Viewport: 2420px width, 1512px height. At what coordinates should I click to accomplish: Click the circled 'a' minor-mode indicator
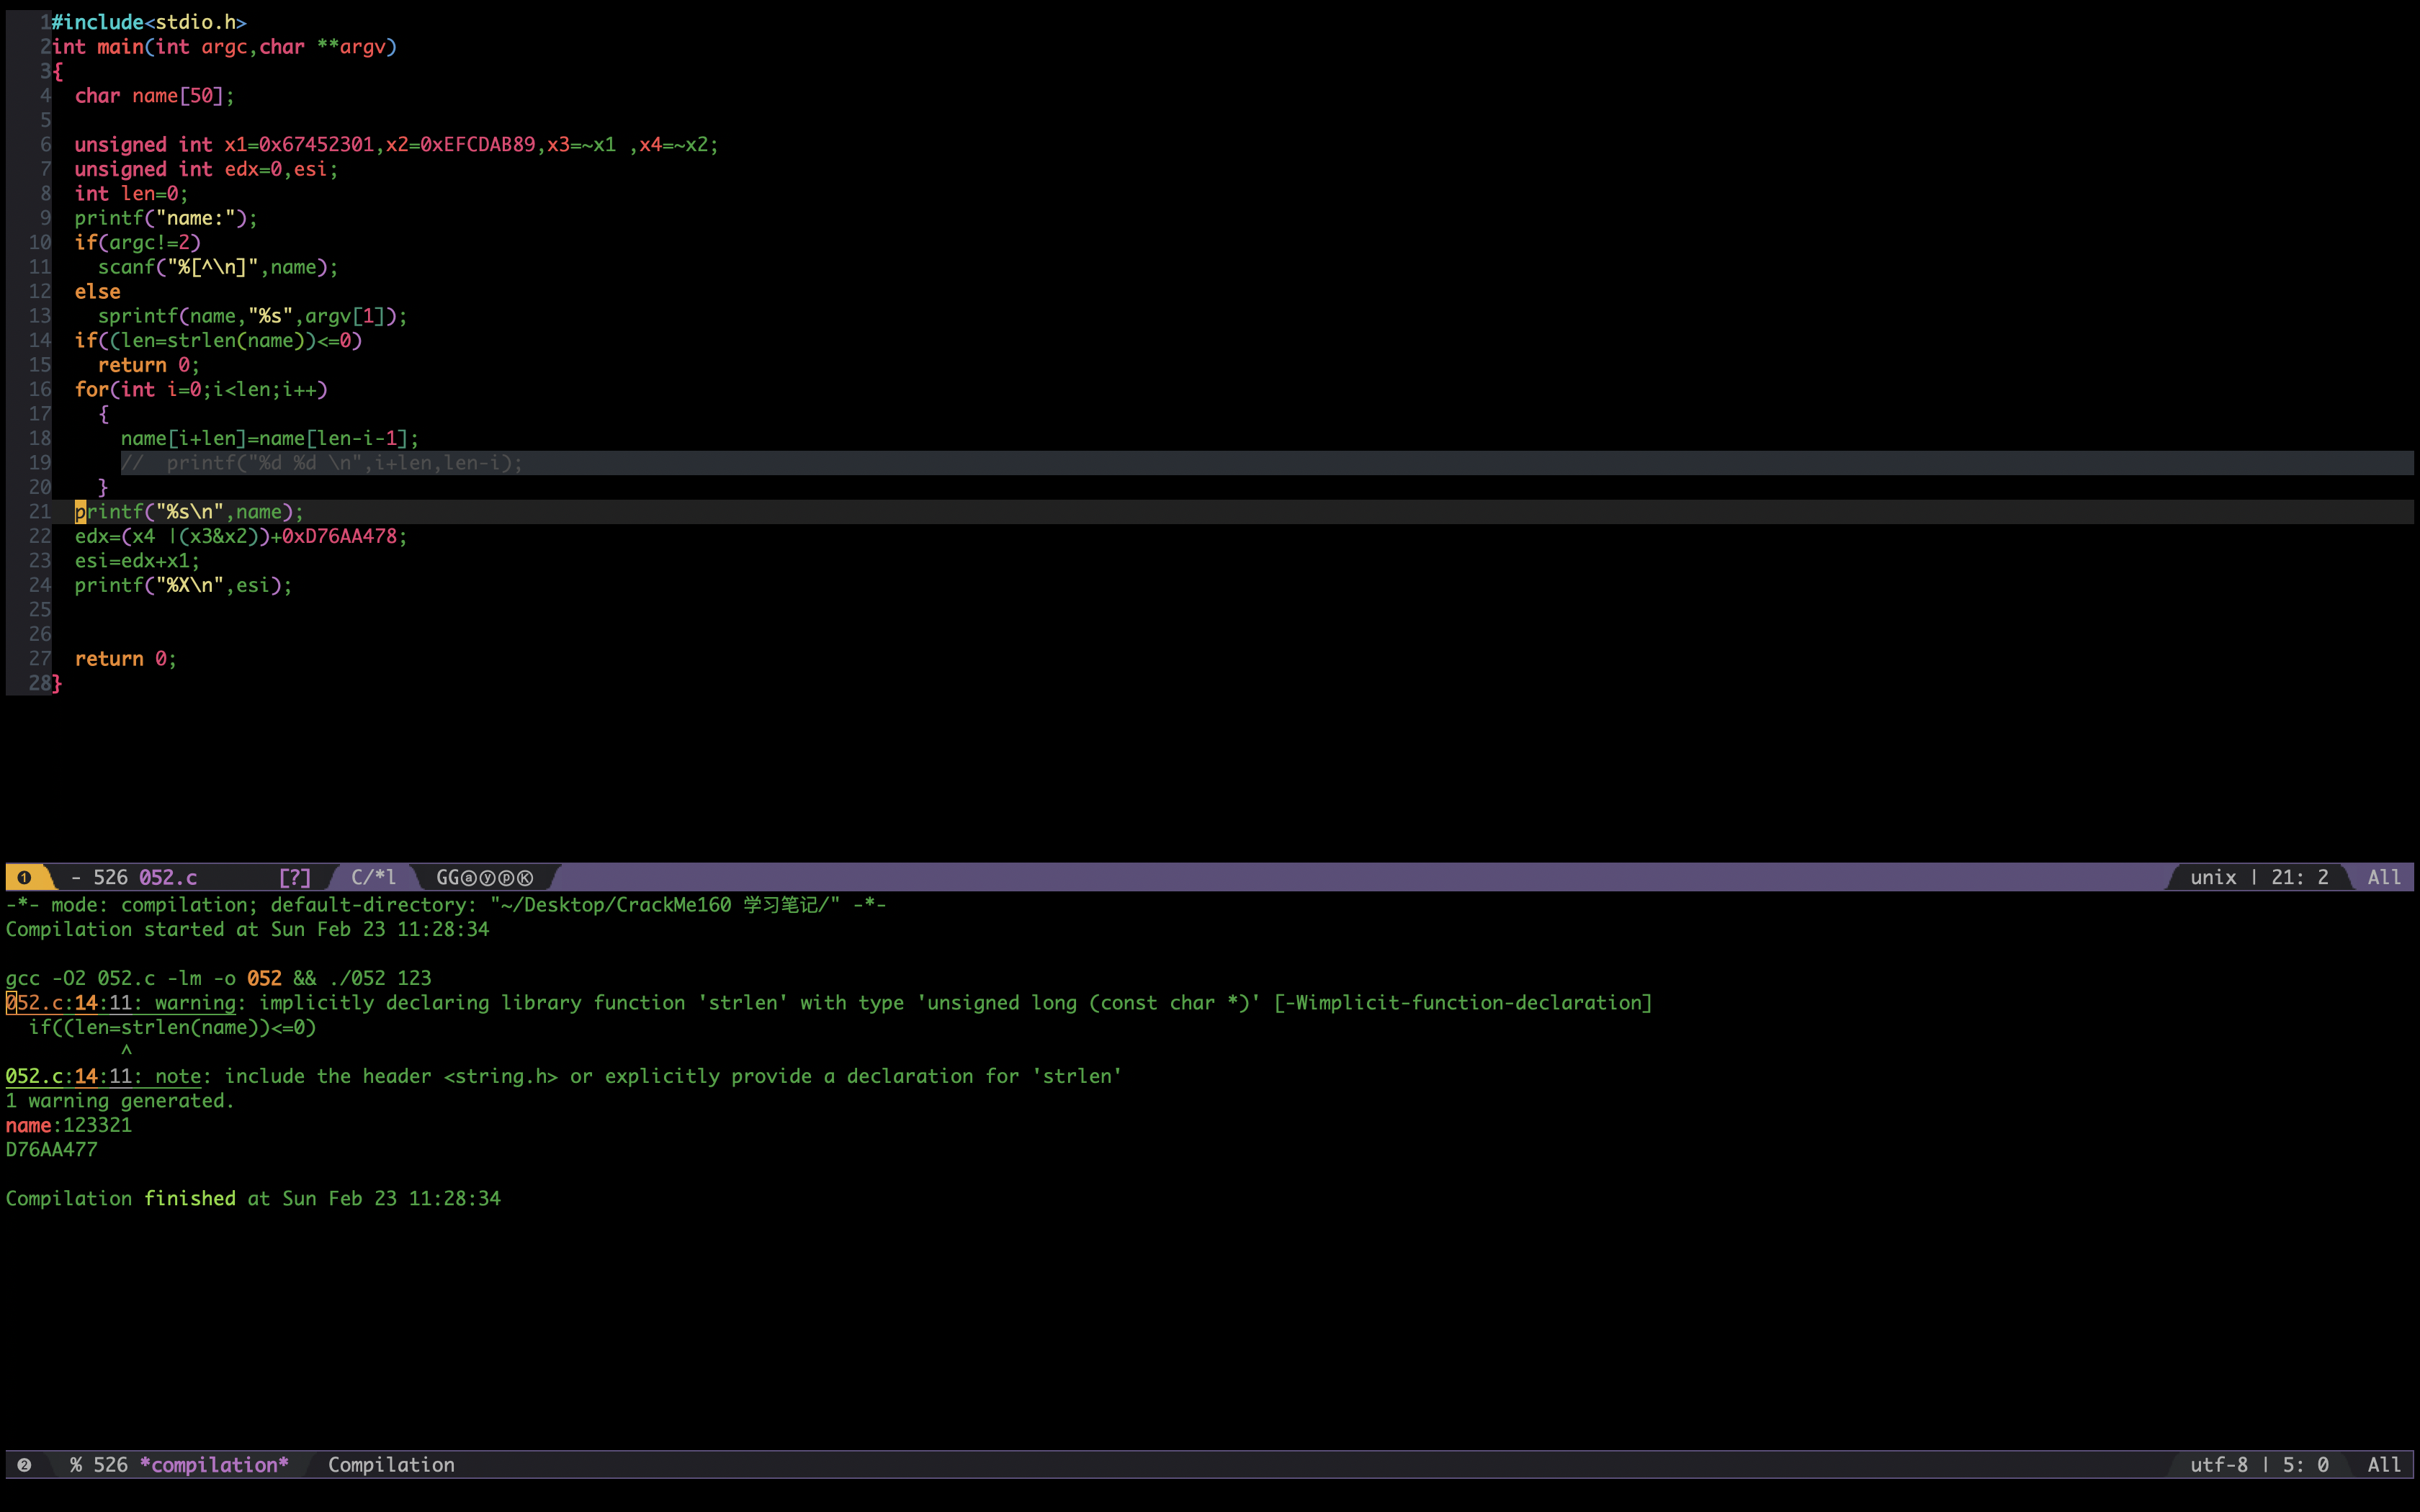pos(468,877)
